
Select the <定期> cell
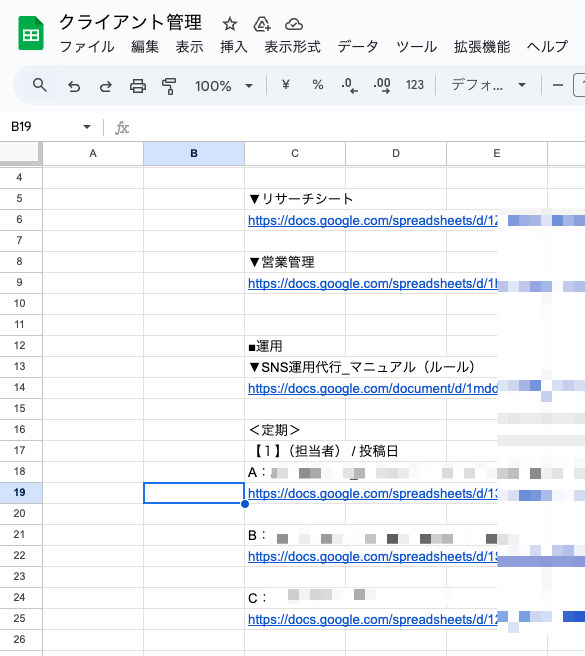coord(295,430)
